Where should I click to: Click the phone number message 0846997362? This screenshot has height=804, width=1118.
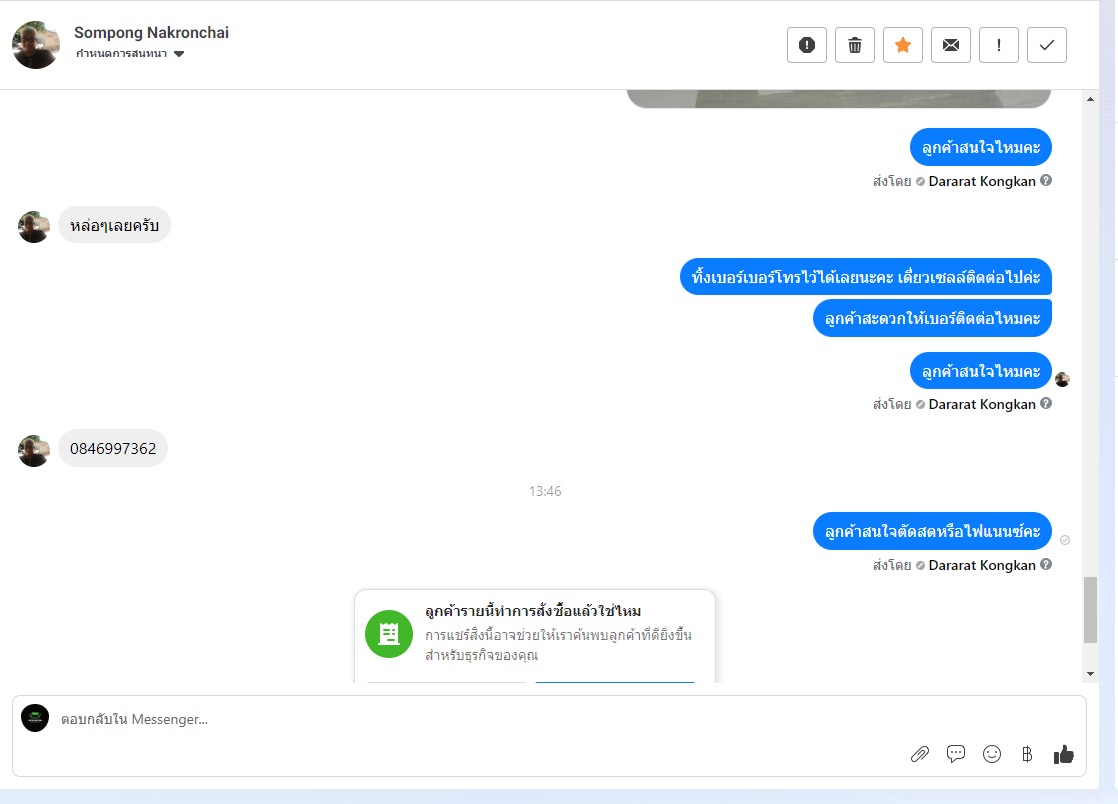click(113, 448)
